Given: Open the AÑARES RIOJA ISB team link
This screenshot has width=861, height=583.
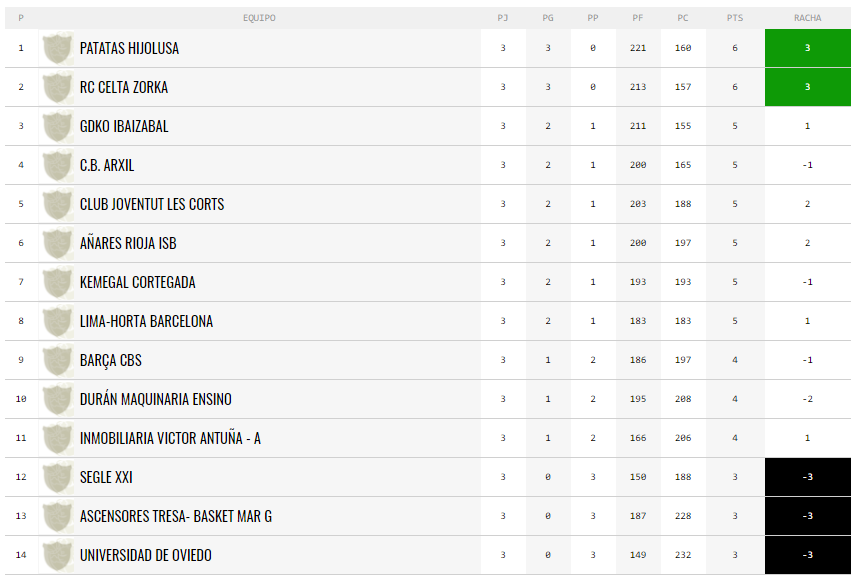Looking at the screenshot, I should 128,243.
